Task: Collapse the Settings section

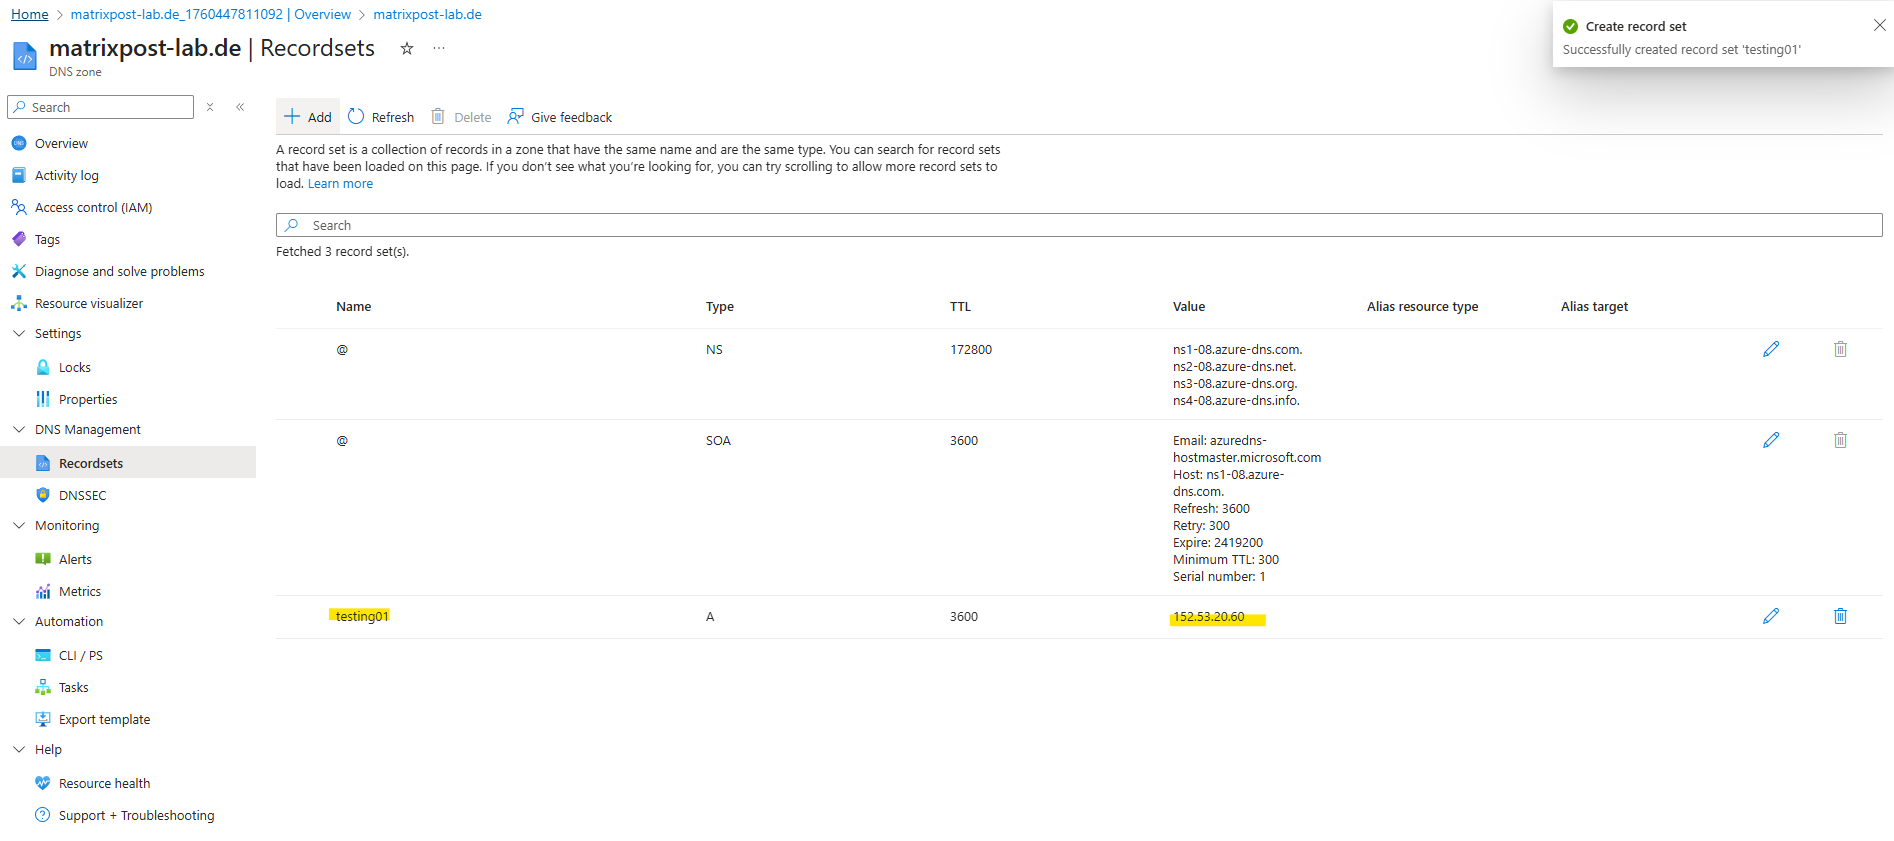Action: coord(19,333)
